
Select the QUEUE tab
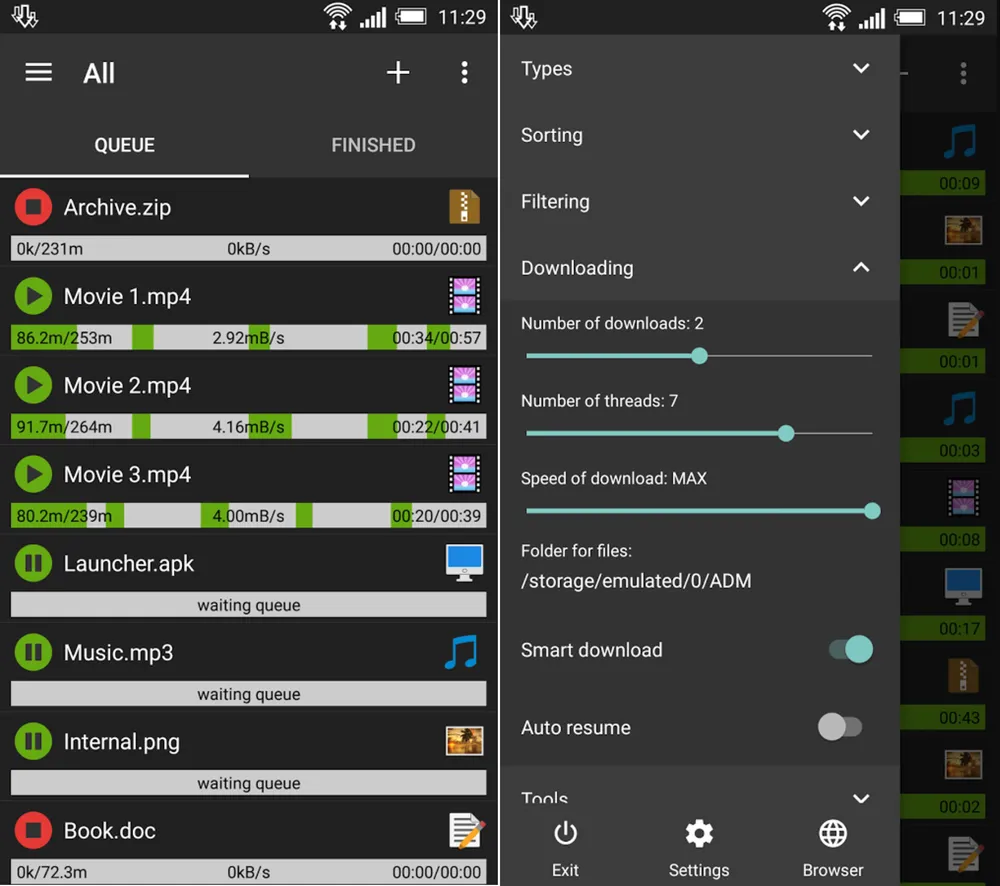click(x=124, y=145)
